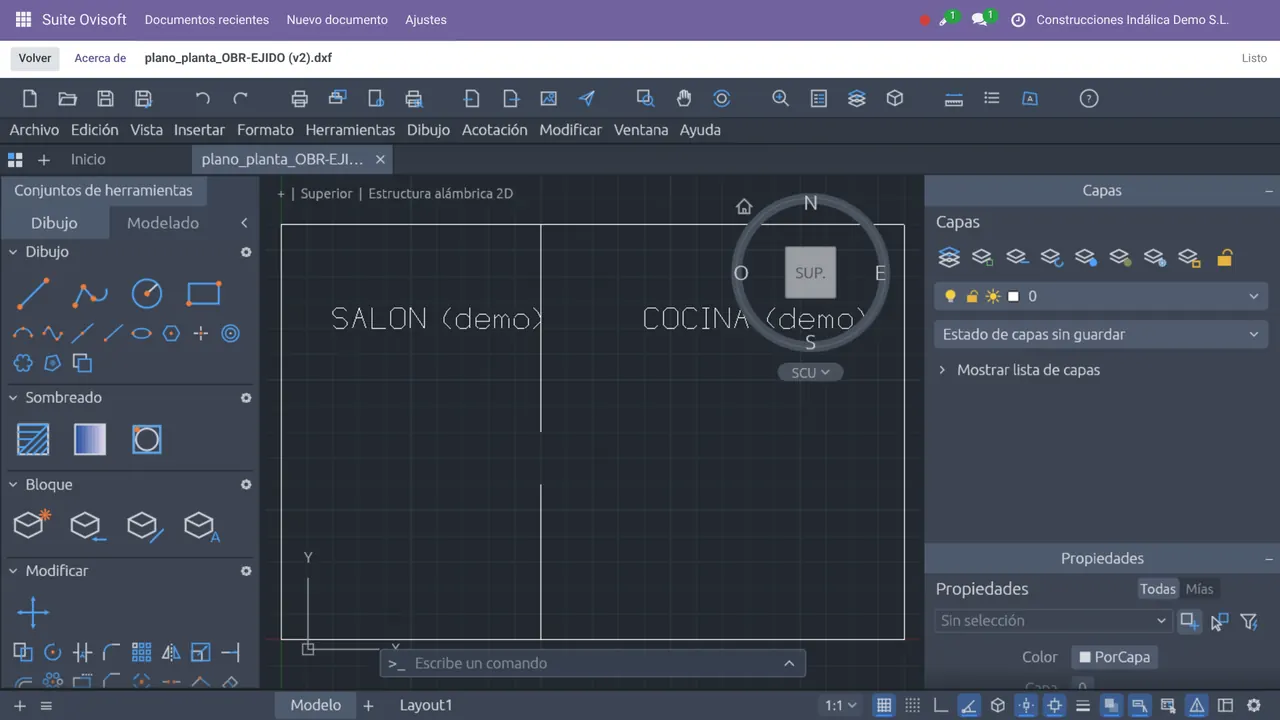Image resolution: width=1280 pixels, height=720 pixels.
Task: Open the 1:1 scale dropdown
Action: tap(840, 705)
